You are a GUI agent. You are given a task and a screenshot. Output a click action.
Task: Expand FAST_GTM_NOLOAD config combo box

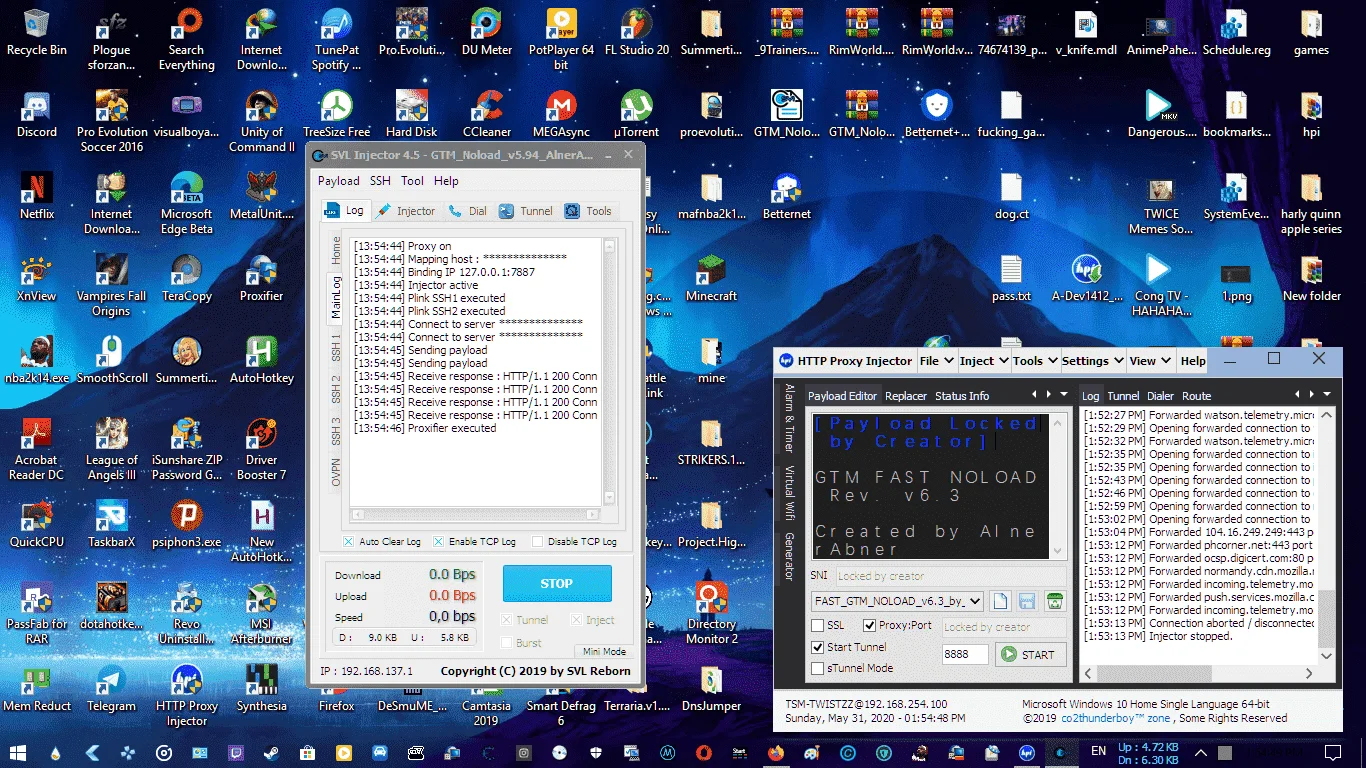click(975, 601)
